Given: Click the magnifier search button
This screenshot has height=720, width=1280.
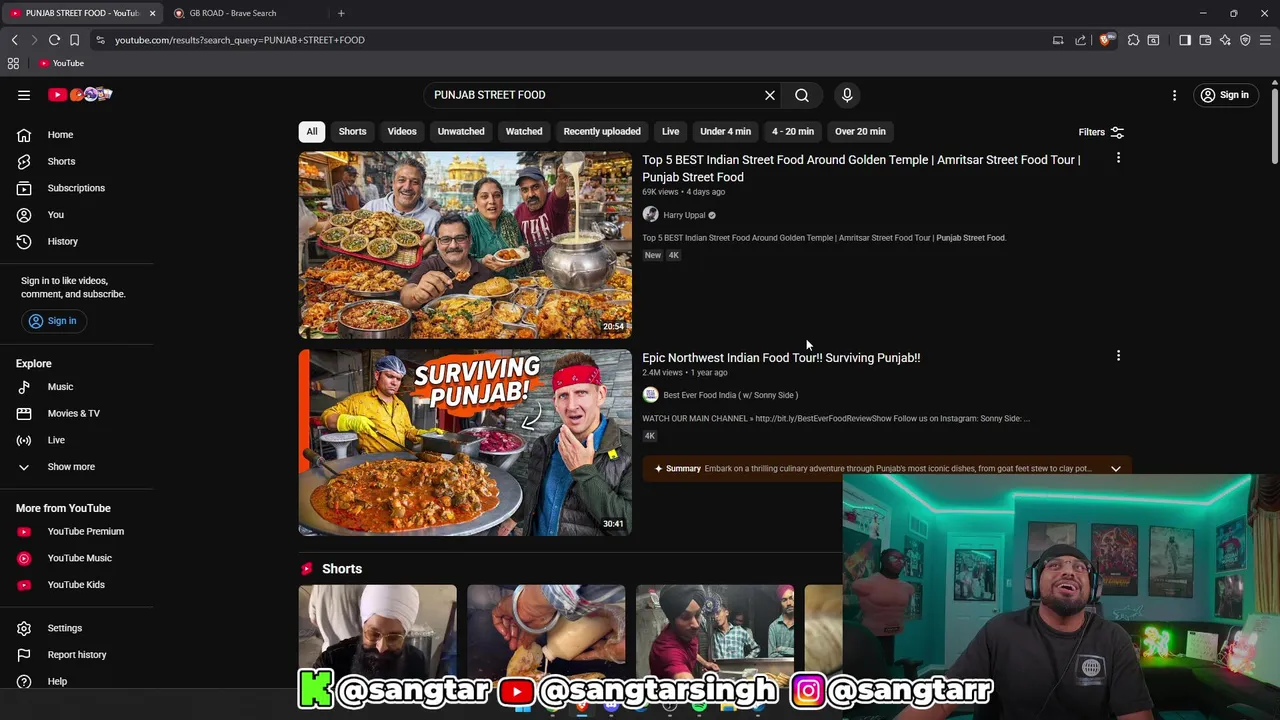Looking at the screenshot, I should [802, 95].
